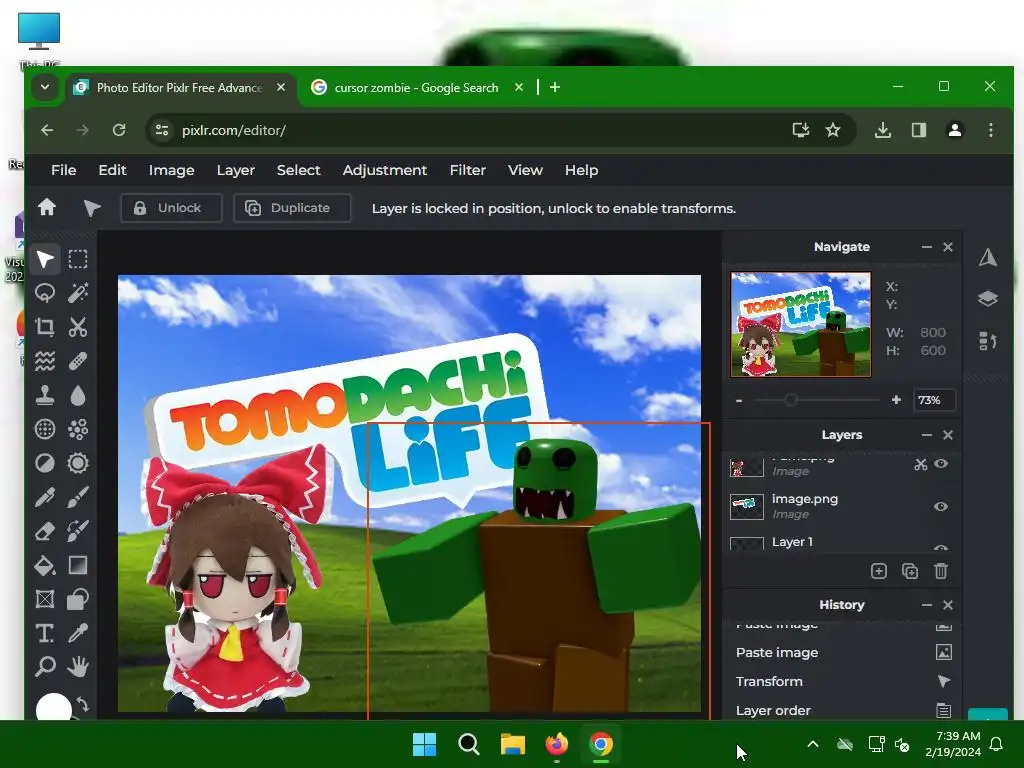Close the Layers panel

coord(948,435)
